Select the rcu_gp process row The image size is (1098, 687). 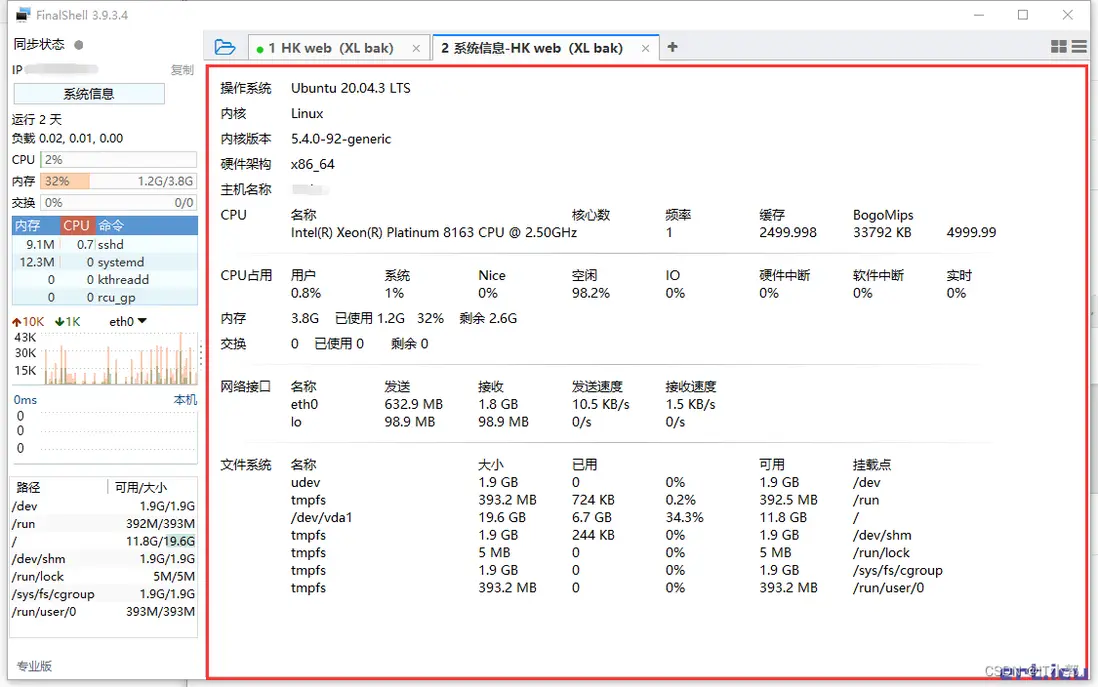(x=105, y=297)
